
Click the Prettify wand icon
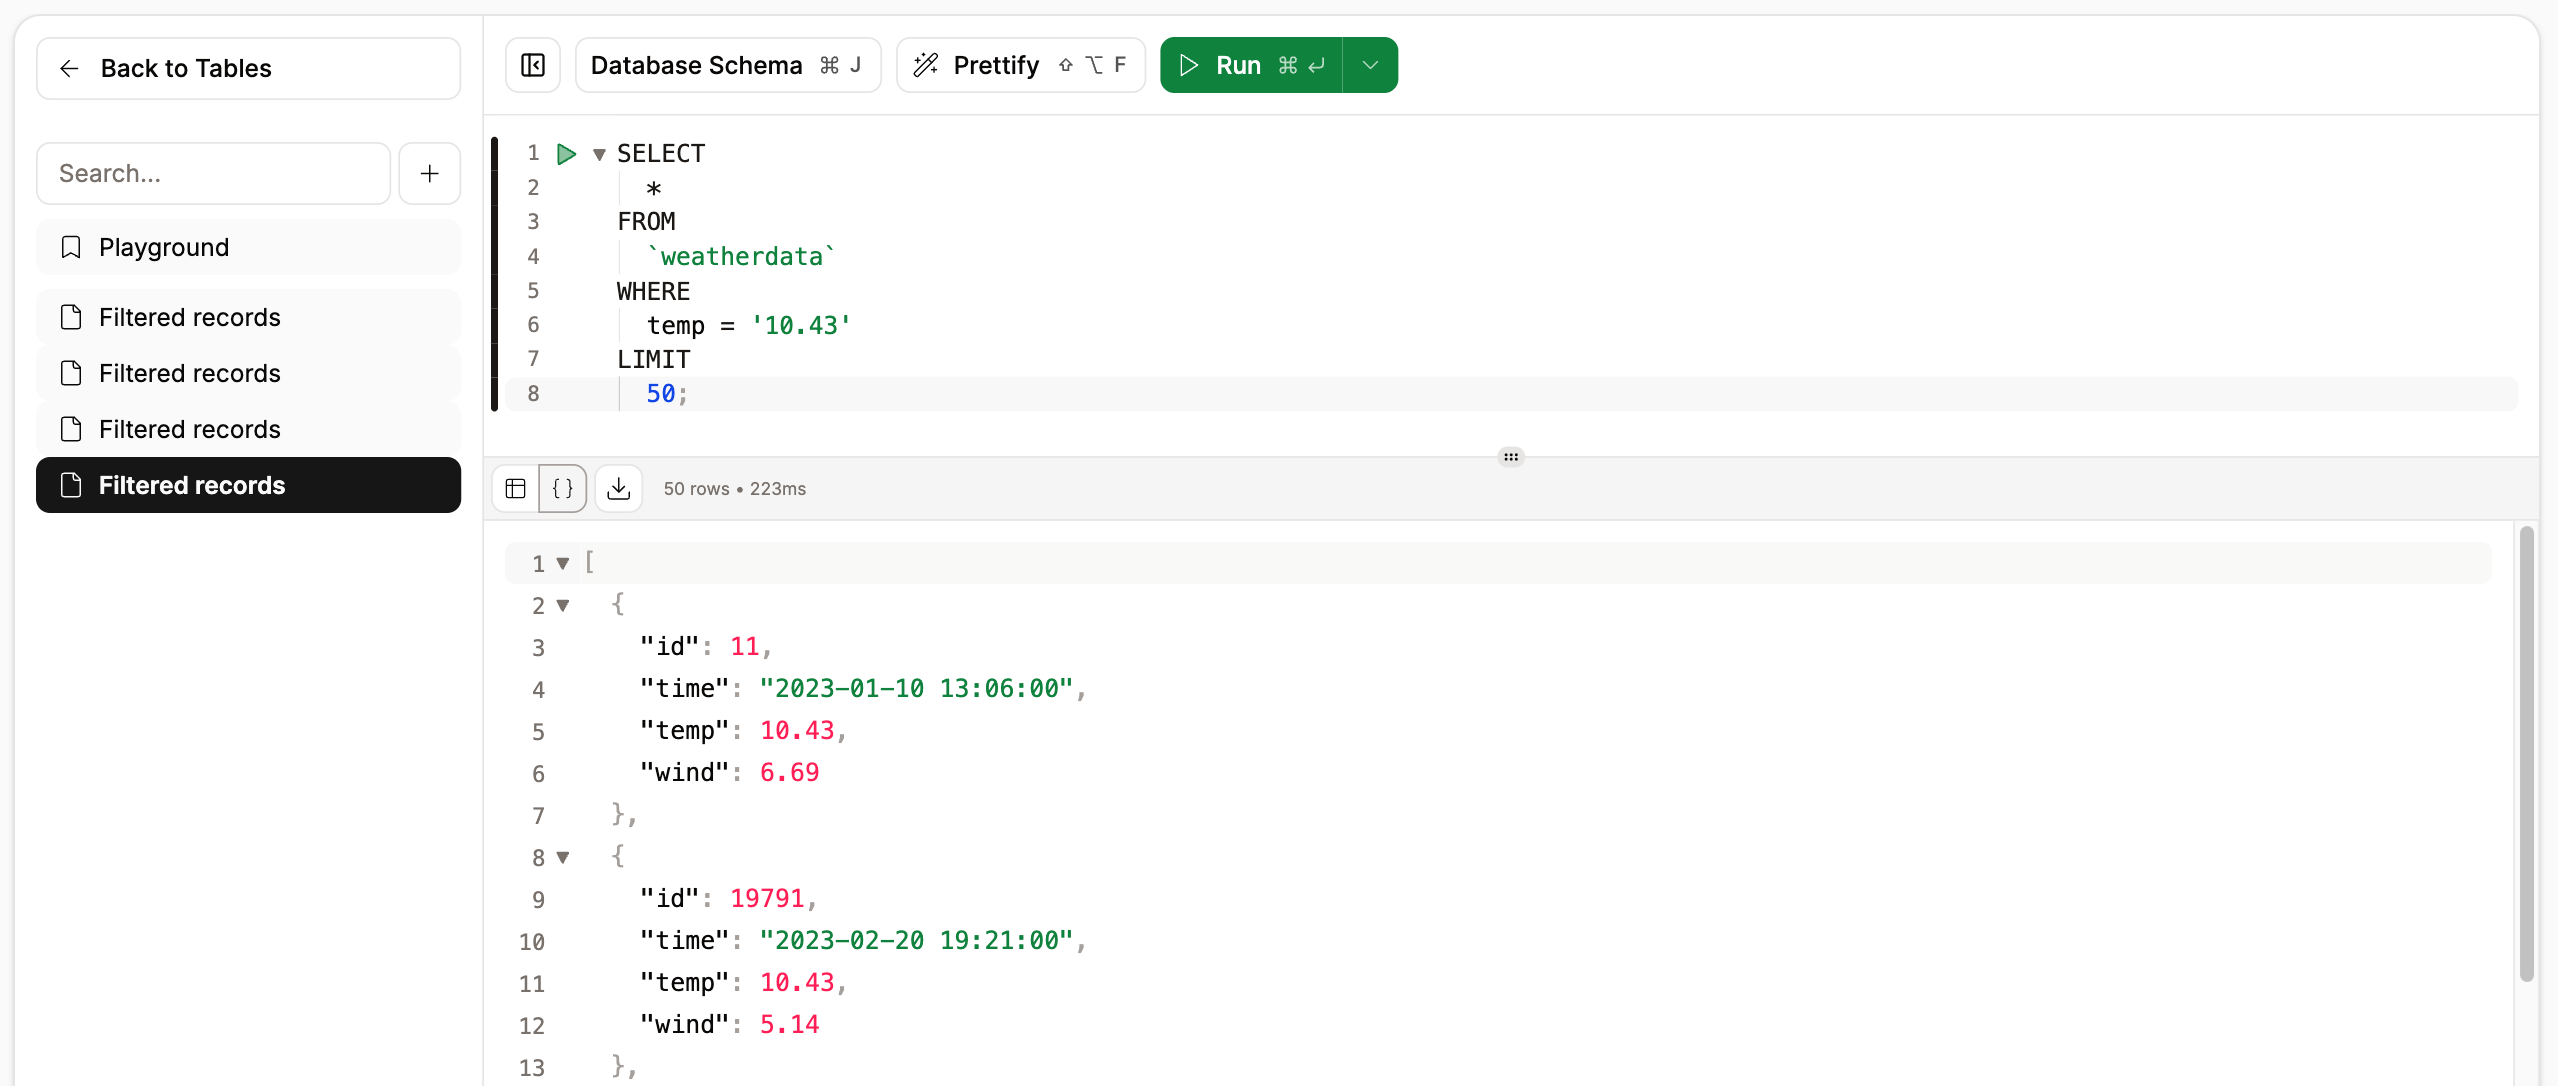click(925, 64)
